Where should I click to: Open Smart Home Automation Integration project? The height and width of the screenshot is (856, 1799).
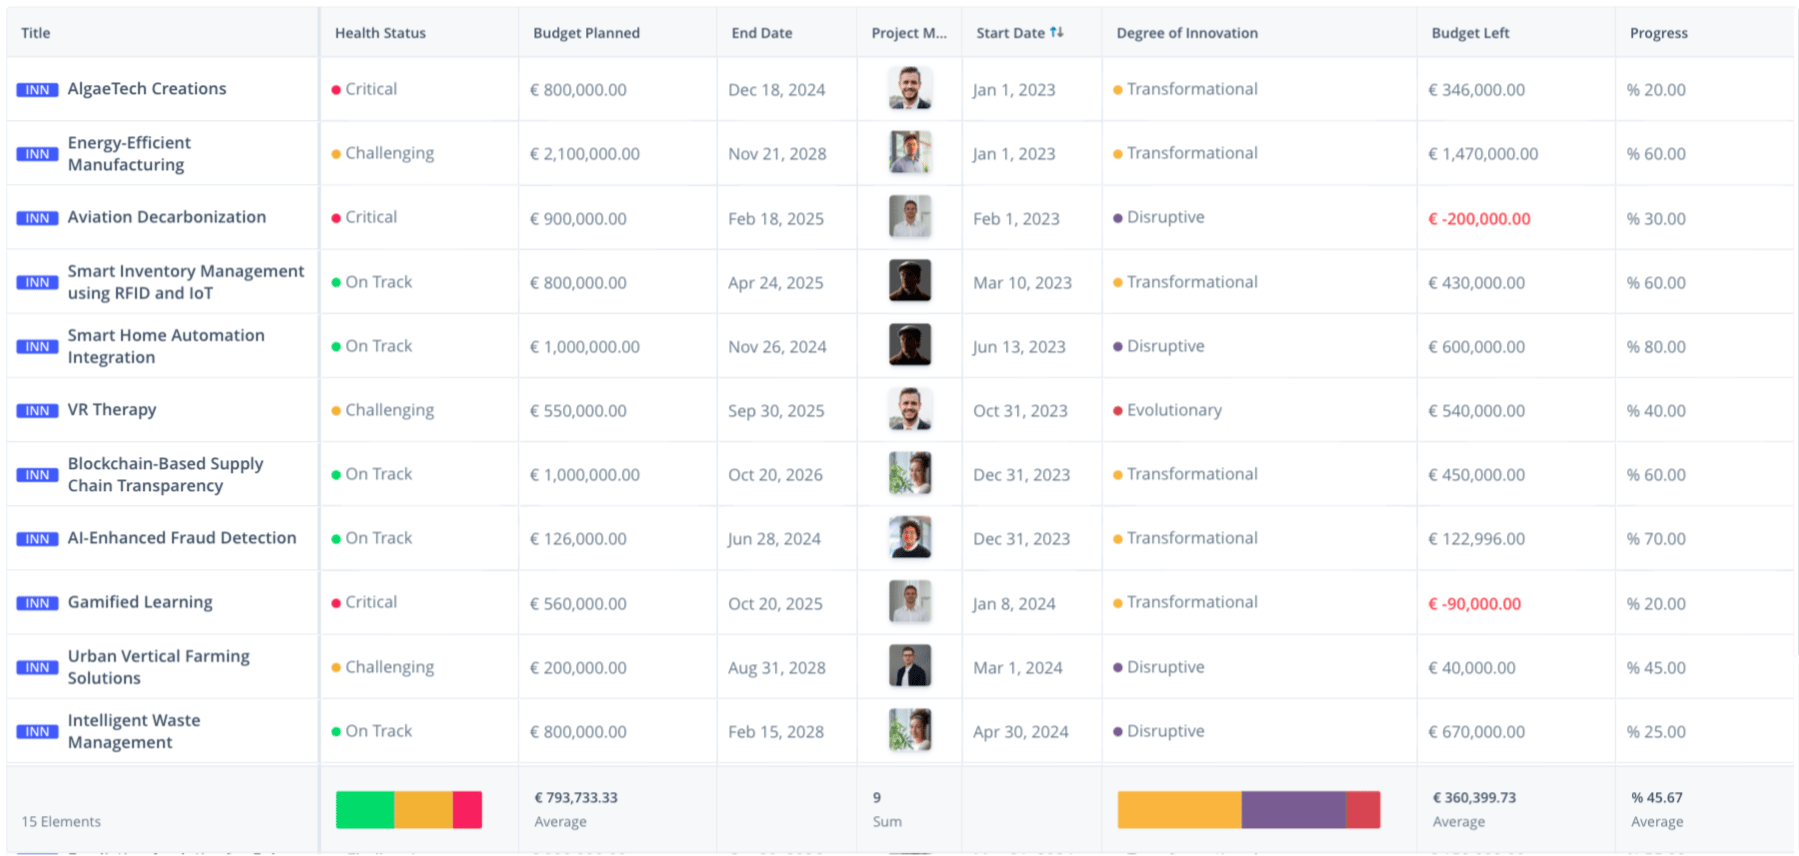pyautogui.click(x=166, y=346)
